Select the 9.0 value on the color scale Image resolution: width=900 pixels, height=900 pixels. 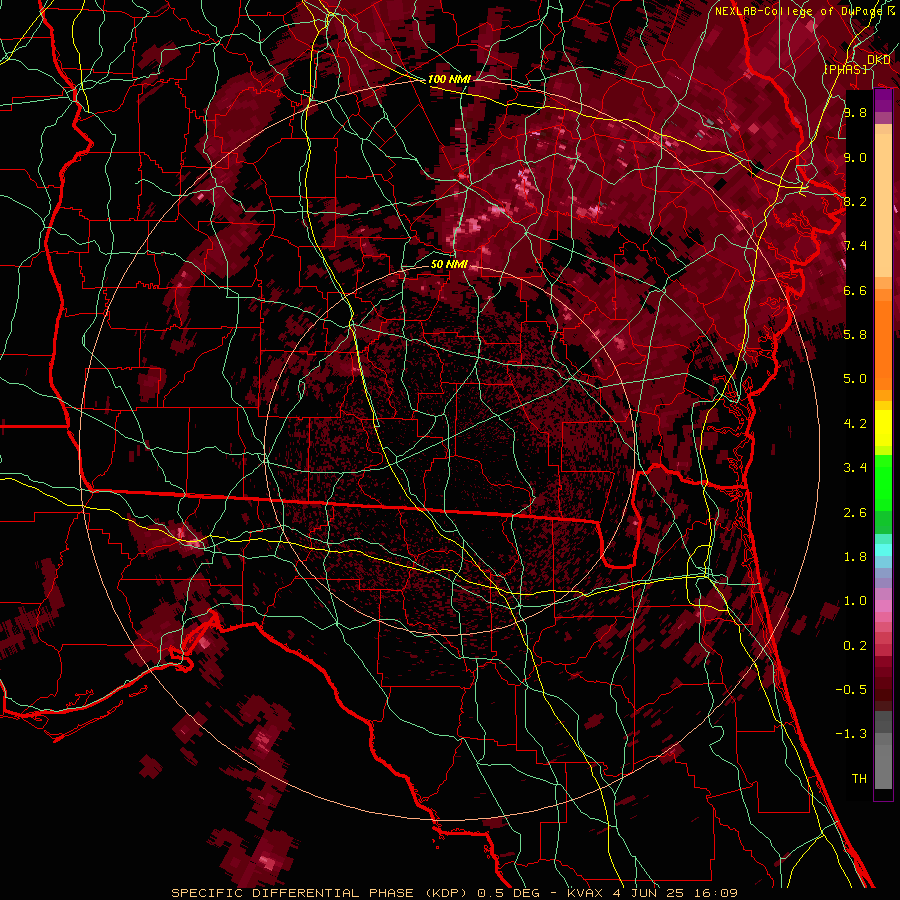coord(855,157)
